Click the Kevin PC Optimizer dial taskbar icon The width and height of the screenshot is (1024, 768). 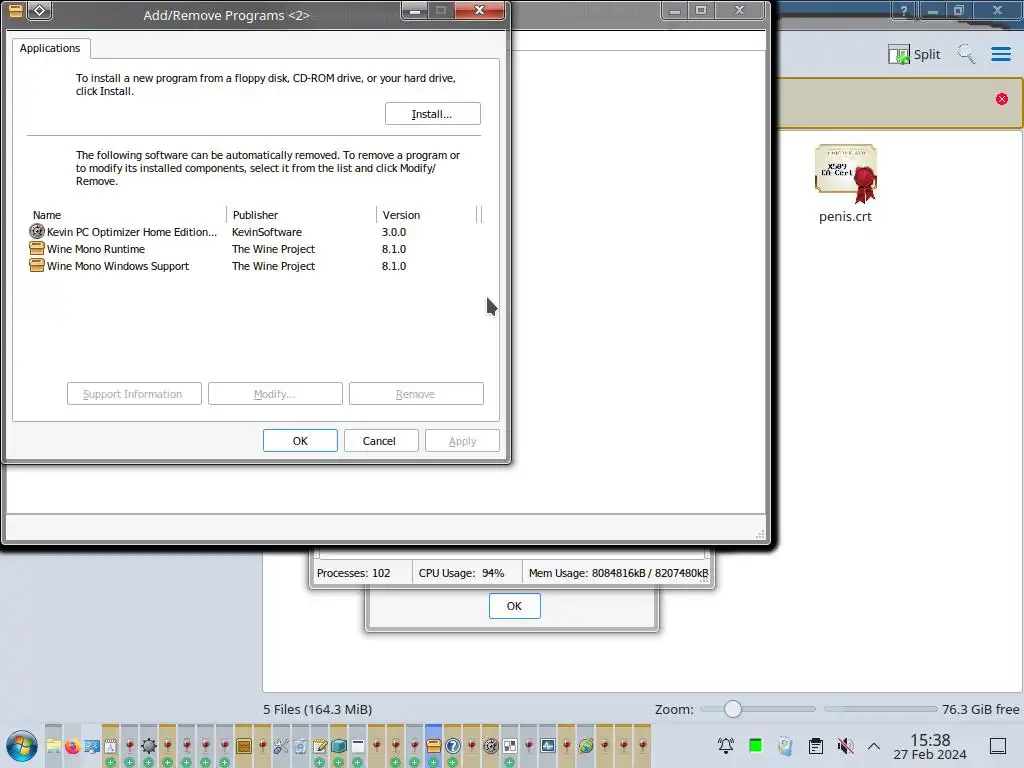coord(491,746)
